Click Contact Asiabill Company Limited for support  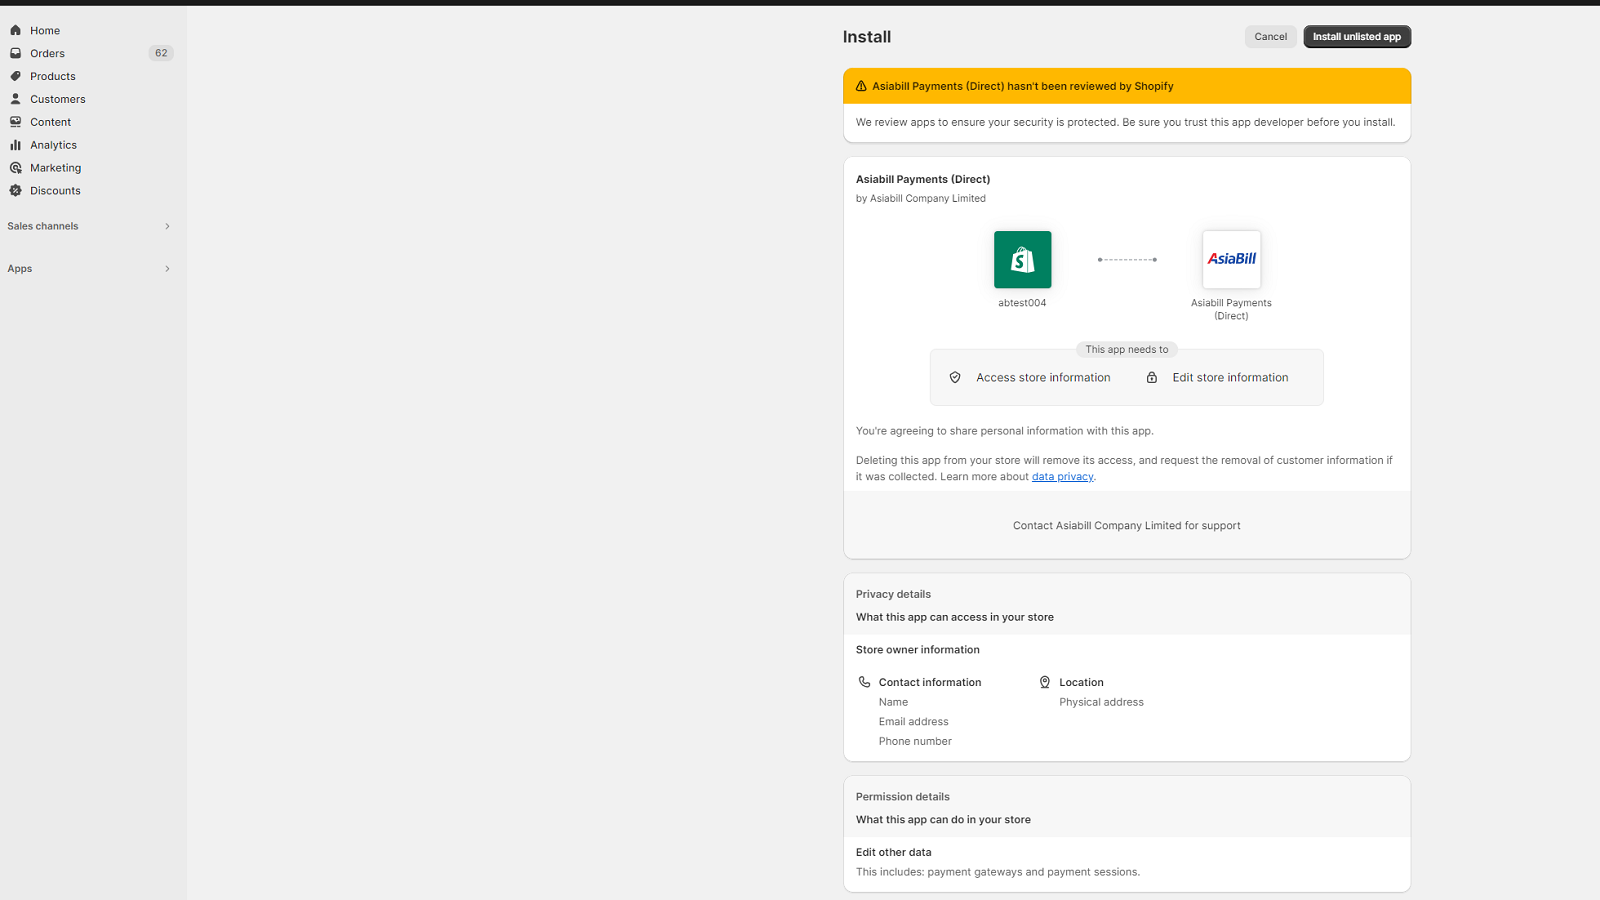click(1126, 526)
